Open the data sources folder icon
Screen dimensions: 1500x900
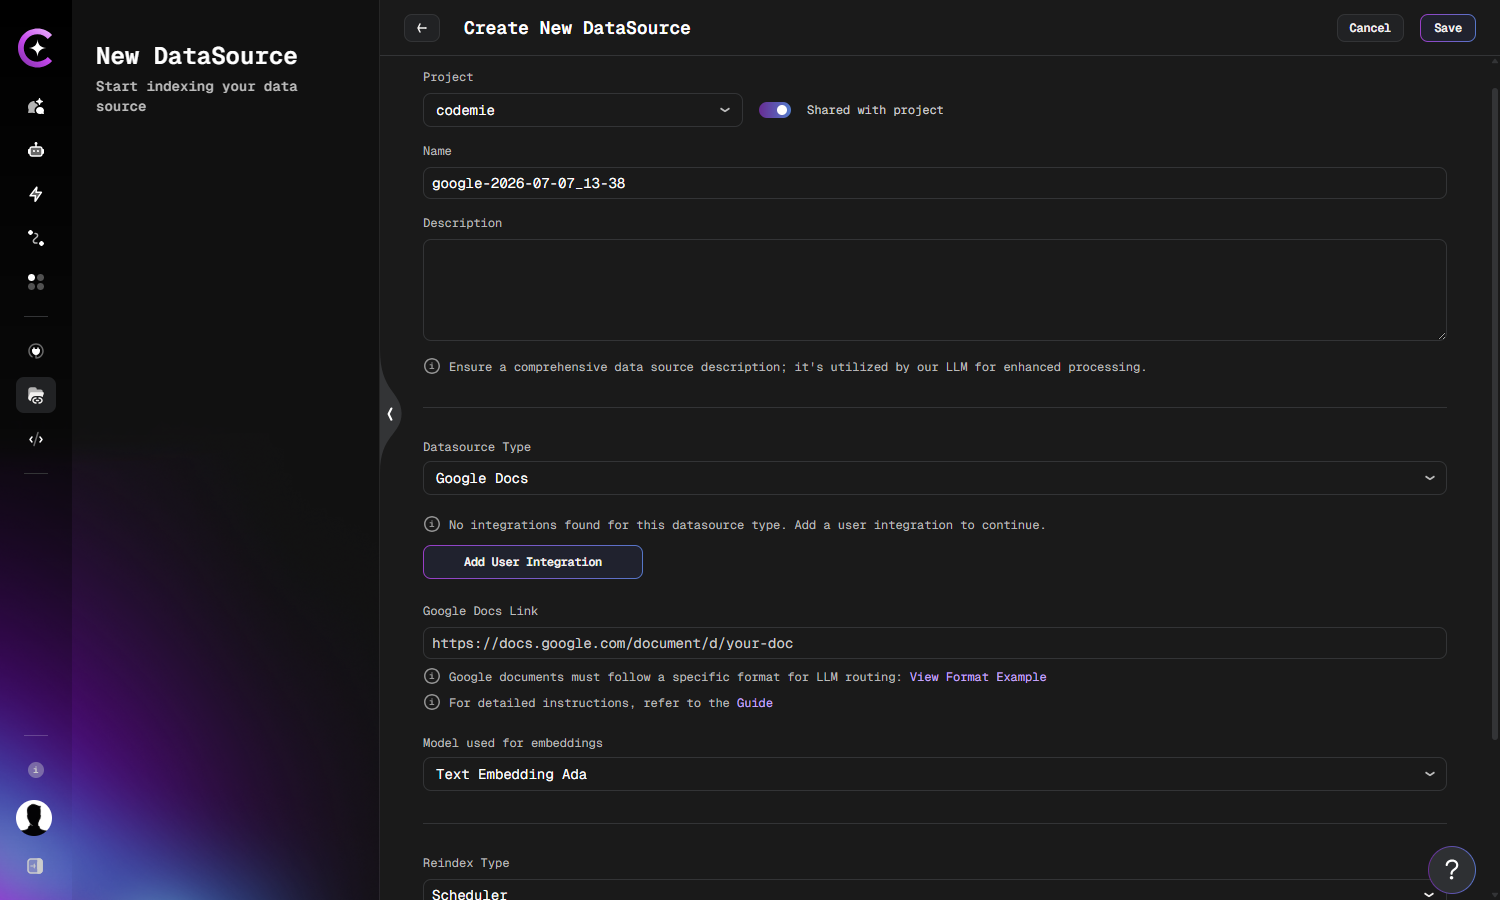click(x=36, y=395)
